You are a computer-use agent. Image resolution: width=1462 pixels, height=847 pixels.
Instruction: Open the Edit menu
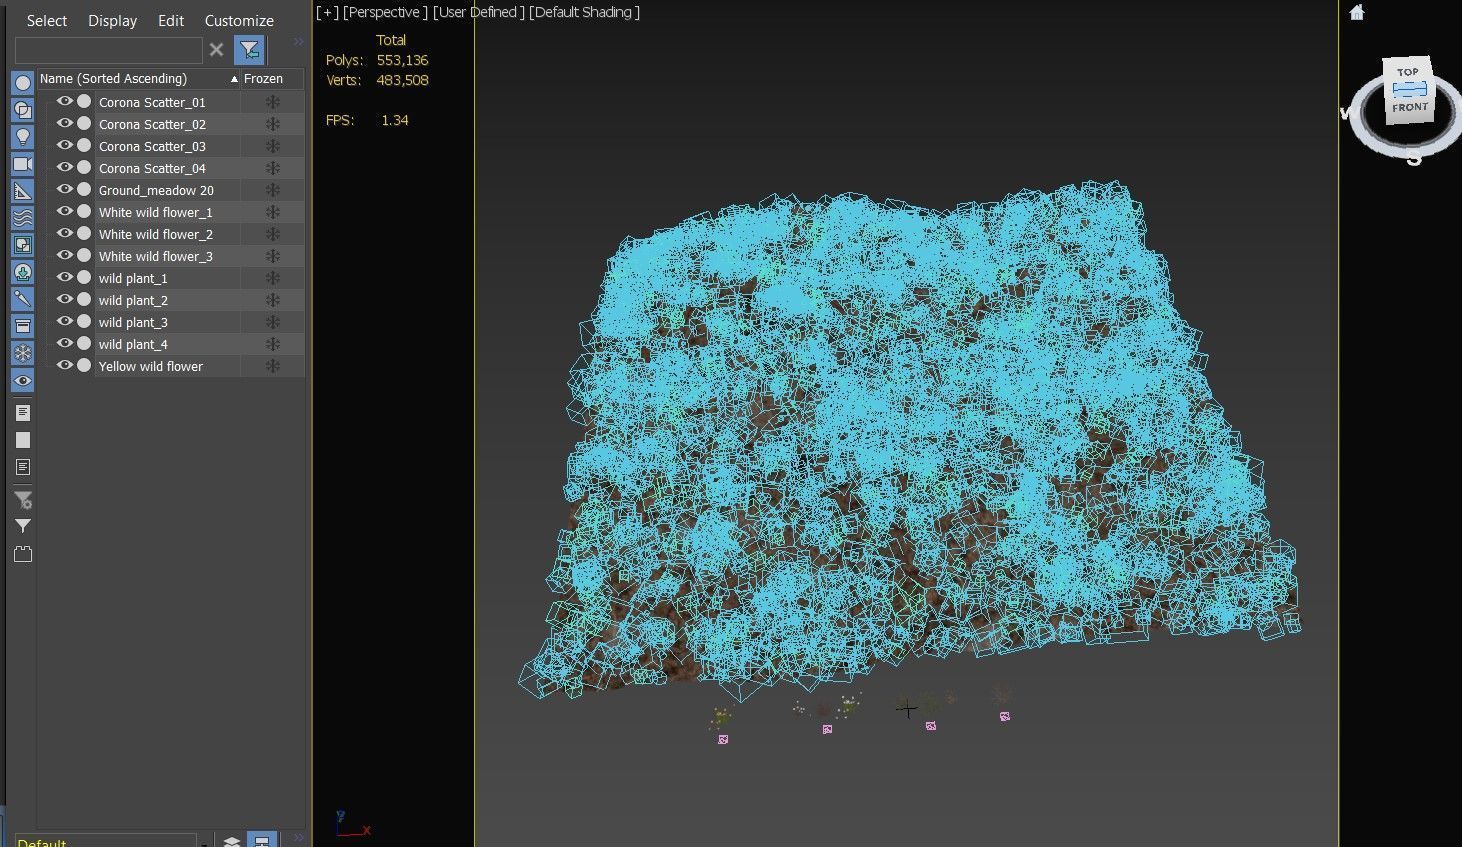pyautogui.click(x=171, y=20)
